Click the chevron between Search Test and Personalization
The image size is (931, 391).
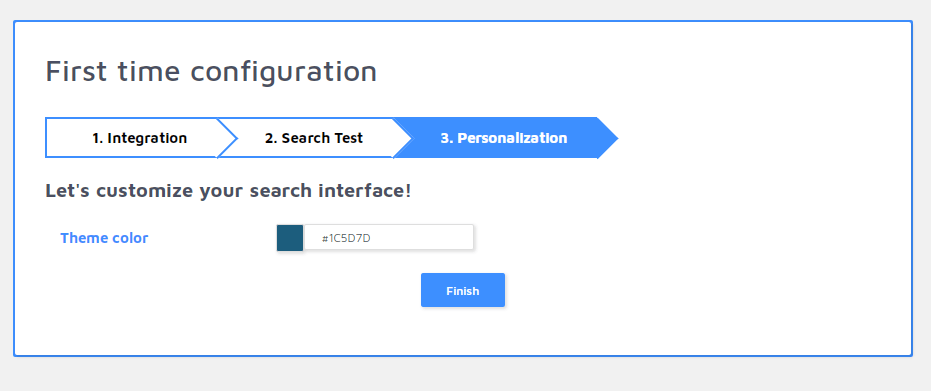pos(402,138)
